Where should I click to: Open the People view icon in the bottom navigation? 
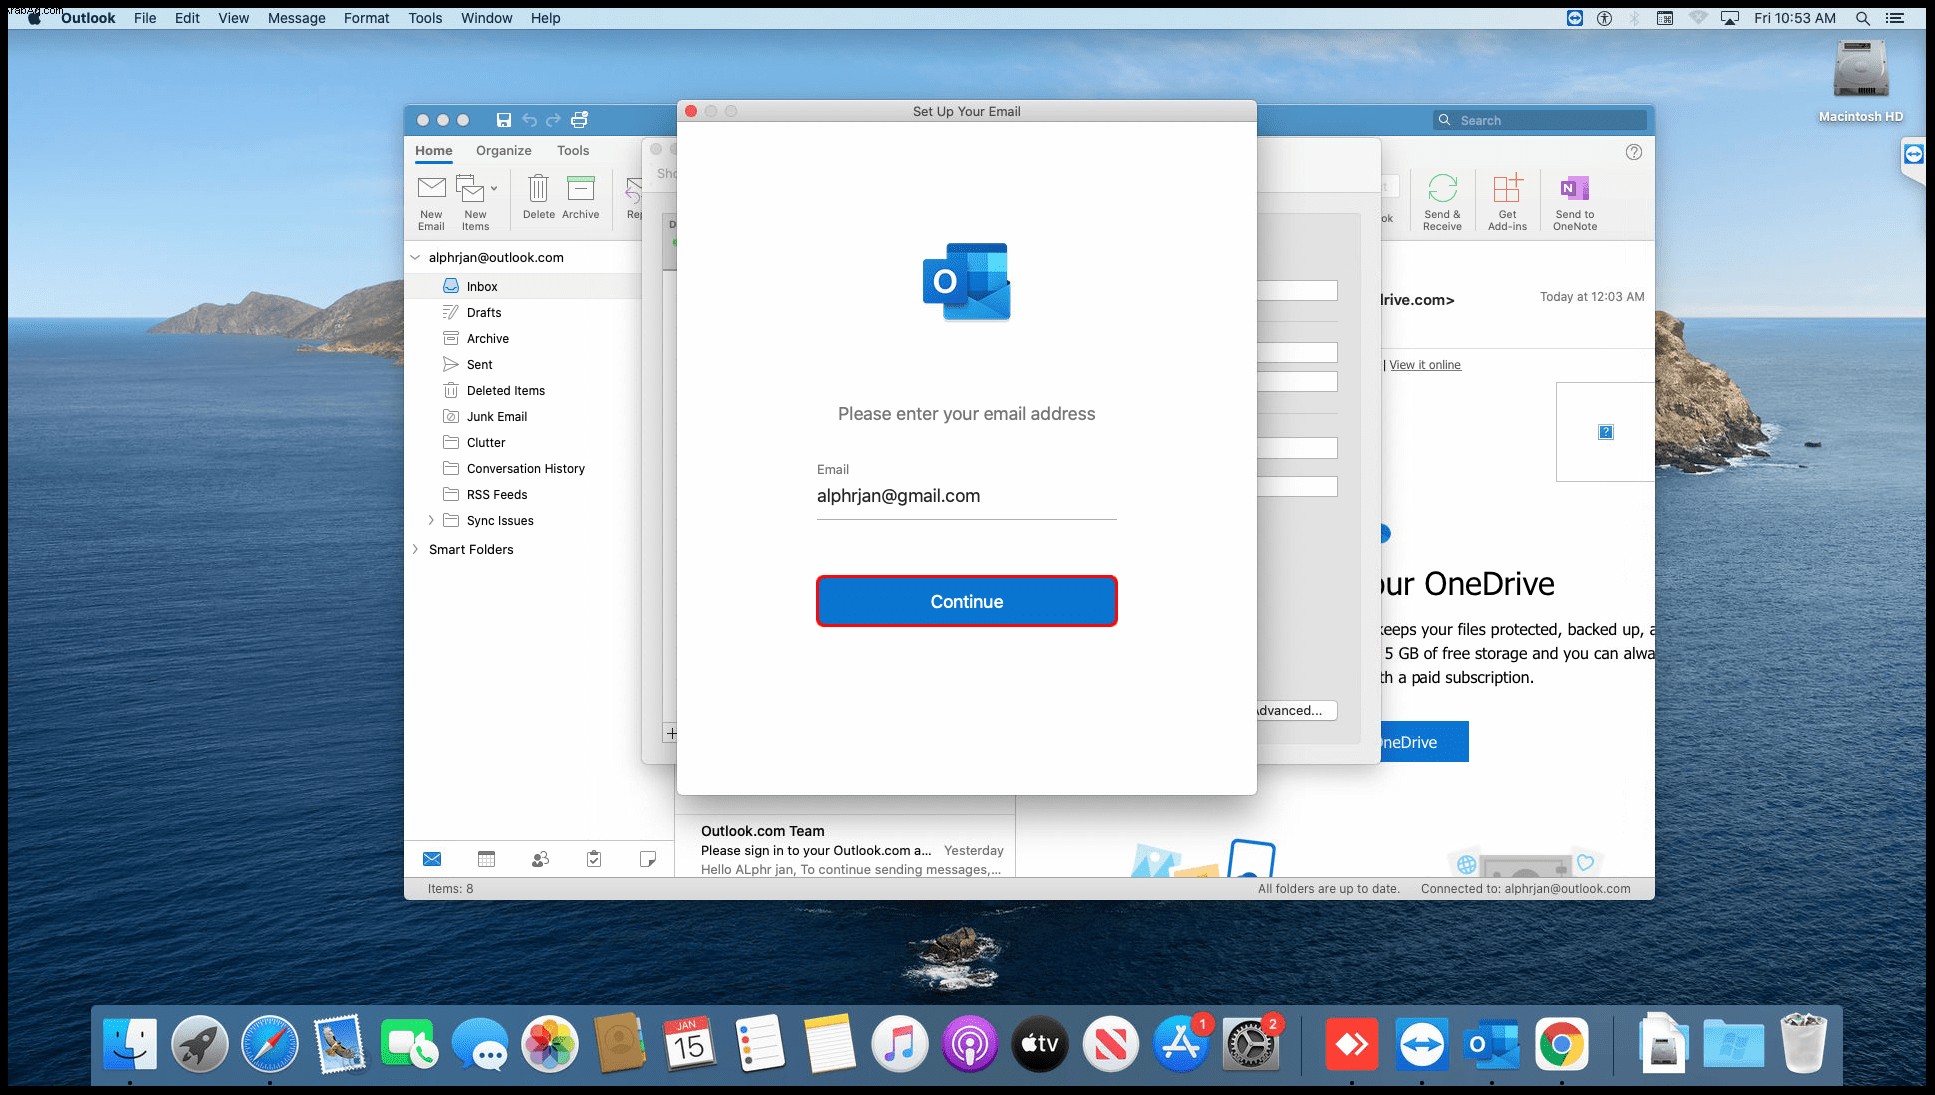click(x=540, y=859)
